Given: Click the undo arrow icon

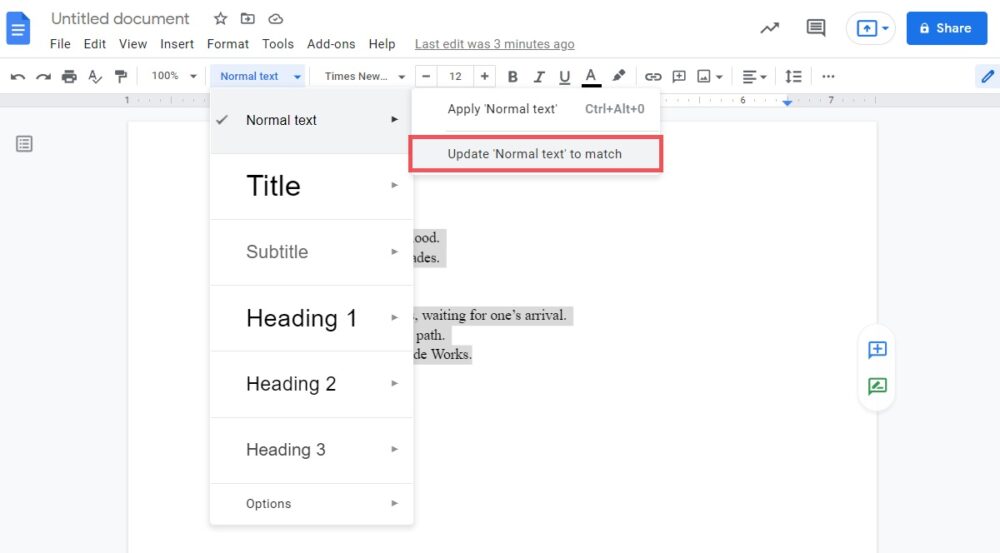Looking at the screenshot, I should (x=18, y=76).
